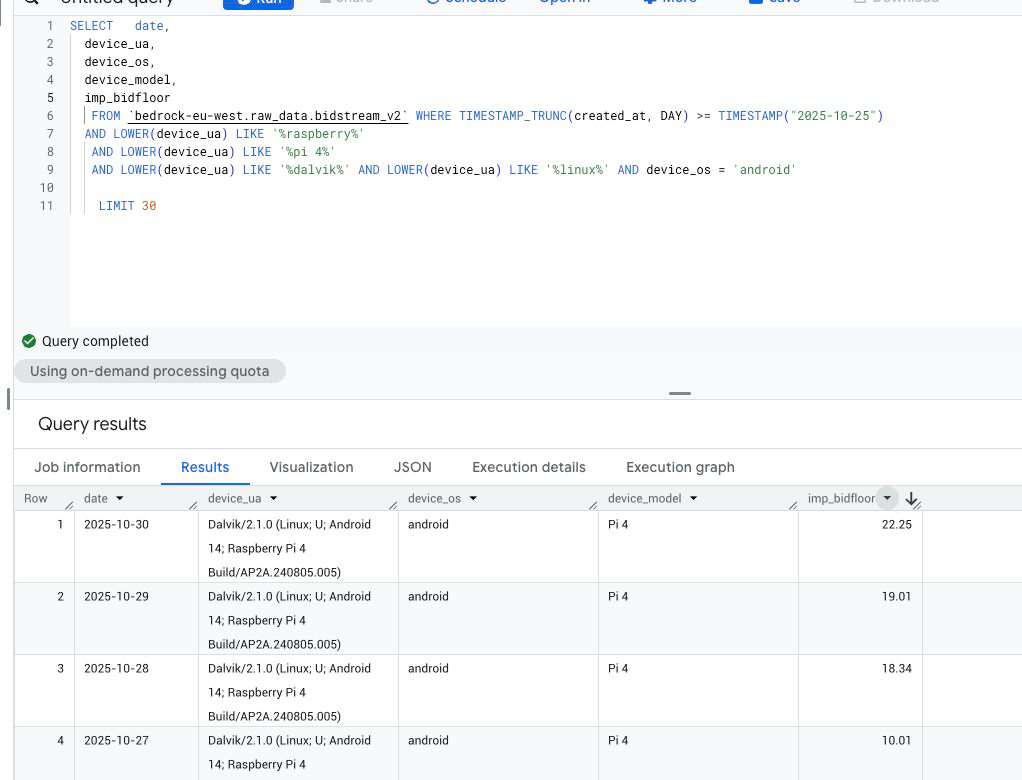The width and height of the screenshot is (1022, 780).
Task: Click the LIMIT 30 clause on line 11
Action: (x=127, y=206)
